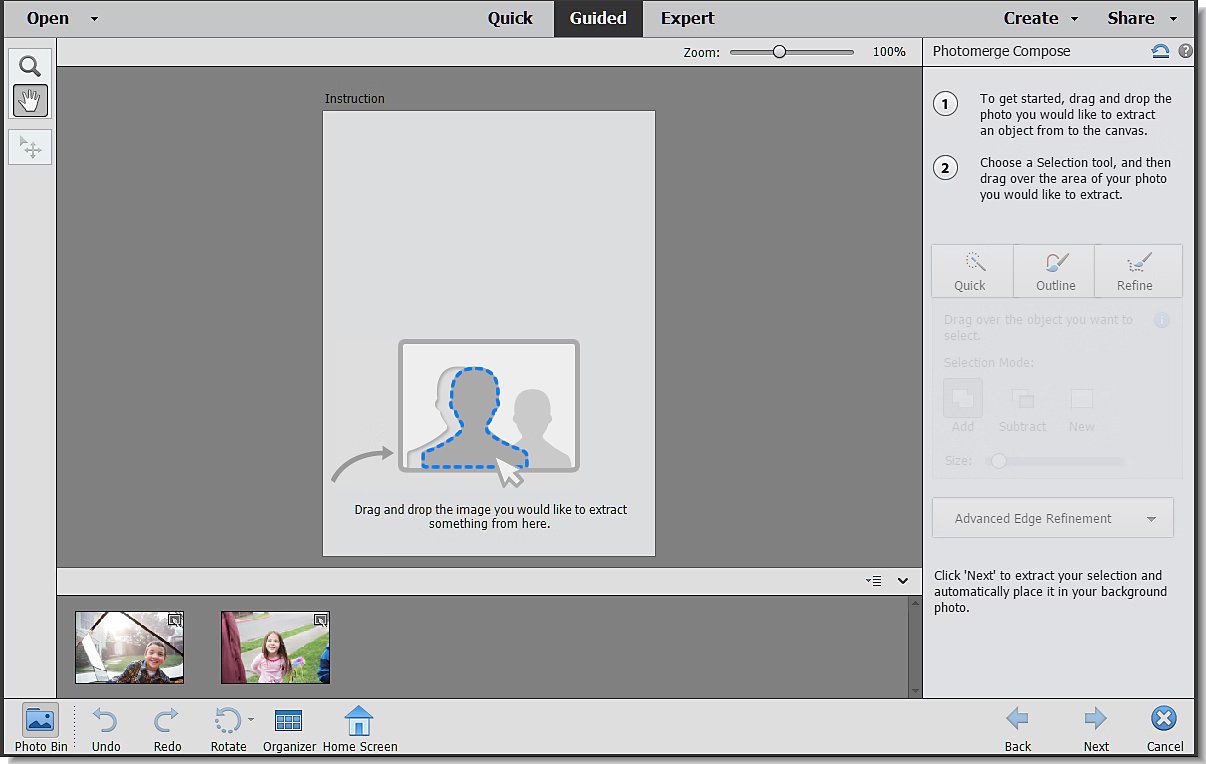Image resolution: width=1206 pixels, height=764 pixels.
Task: Open the photo bin list options menu
Action: 873,581
